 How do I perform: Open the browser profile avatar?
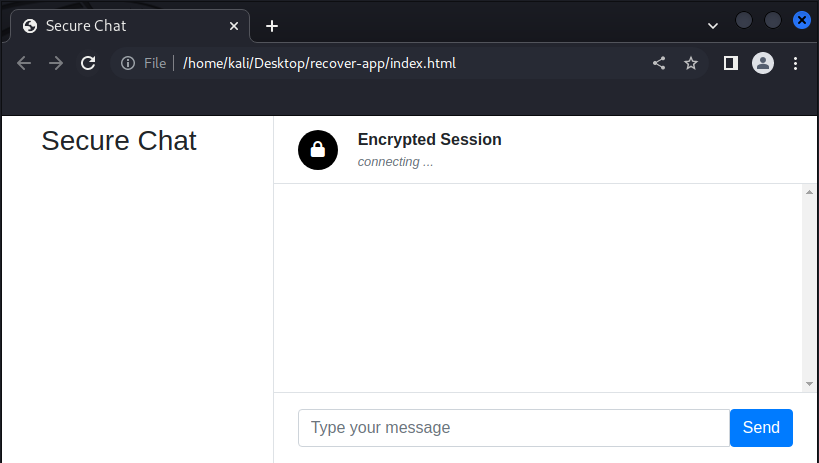tap(763, 63)
